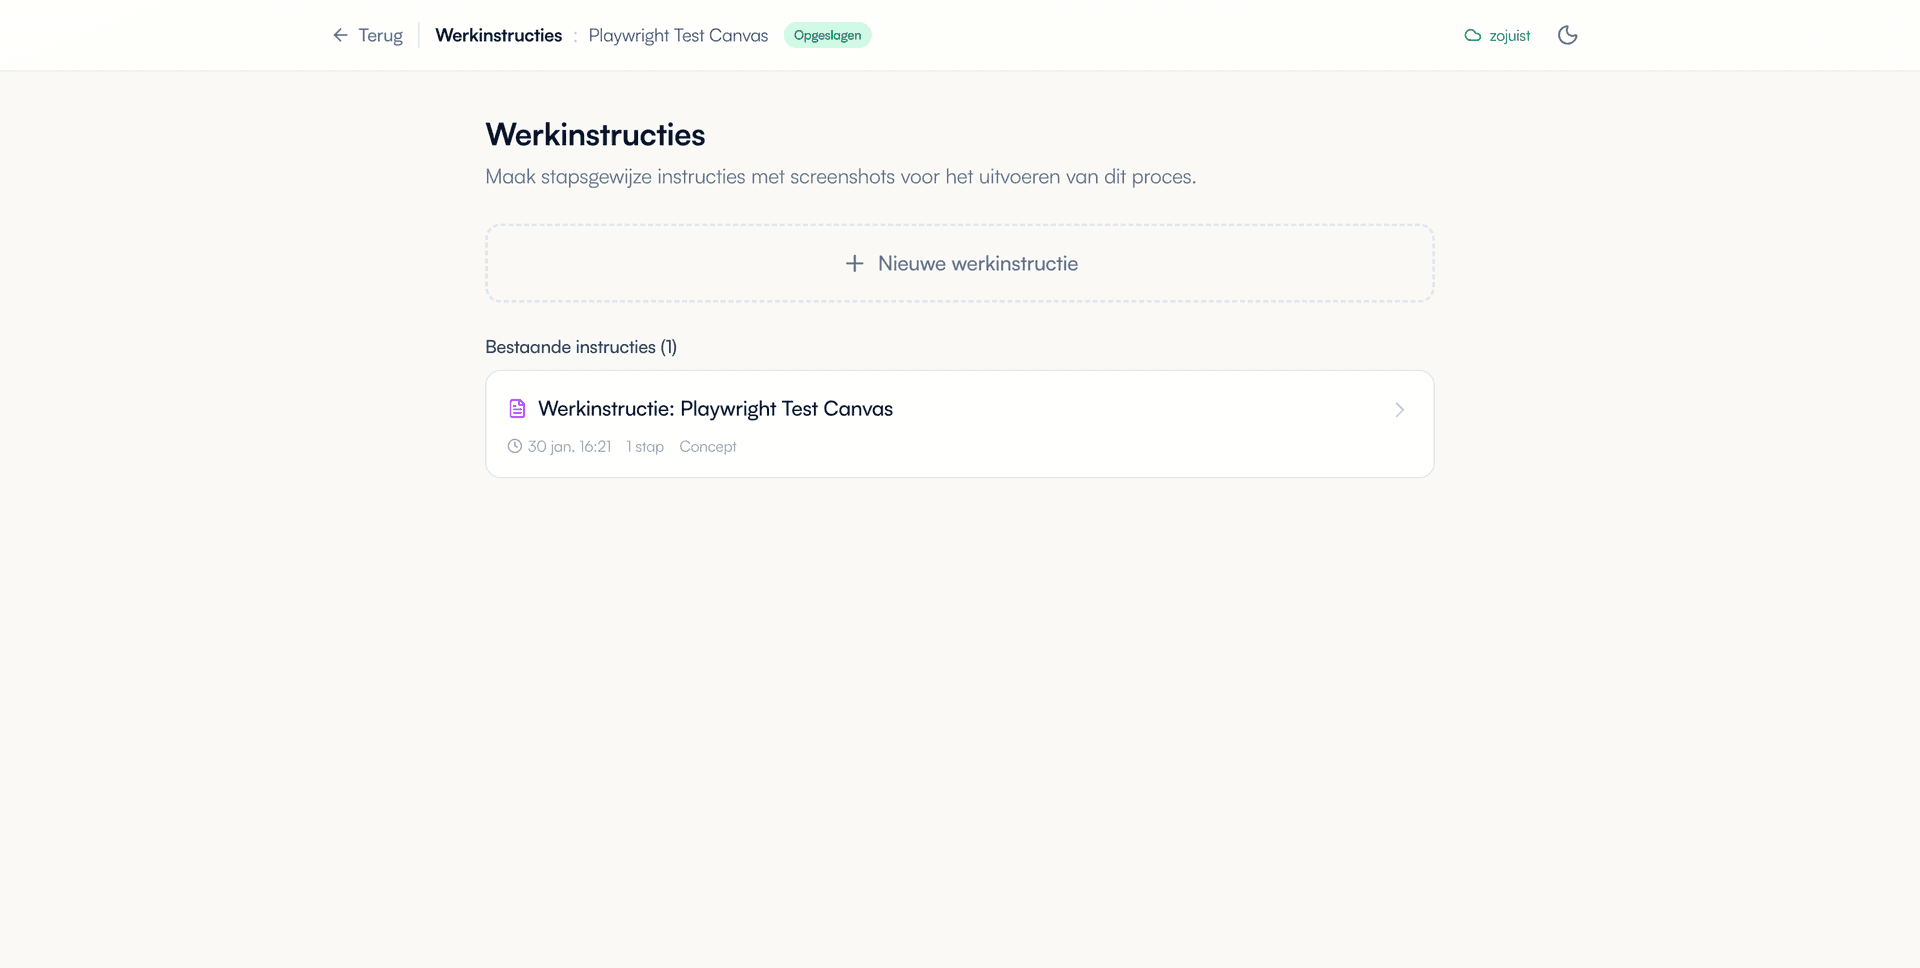
Task: Open "Werkinstructie: Playwright Test Canvas" title
Action: click(x=715, y=408)
